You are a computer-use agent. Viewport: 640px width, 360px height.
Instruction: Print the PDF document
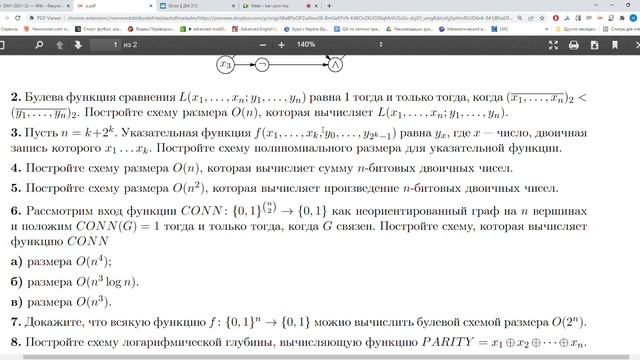pos(573,45)
